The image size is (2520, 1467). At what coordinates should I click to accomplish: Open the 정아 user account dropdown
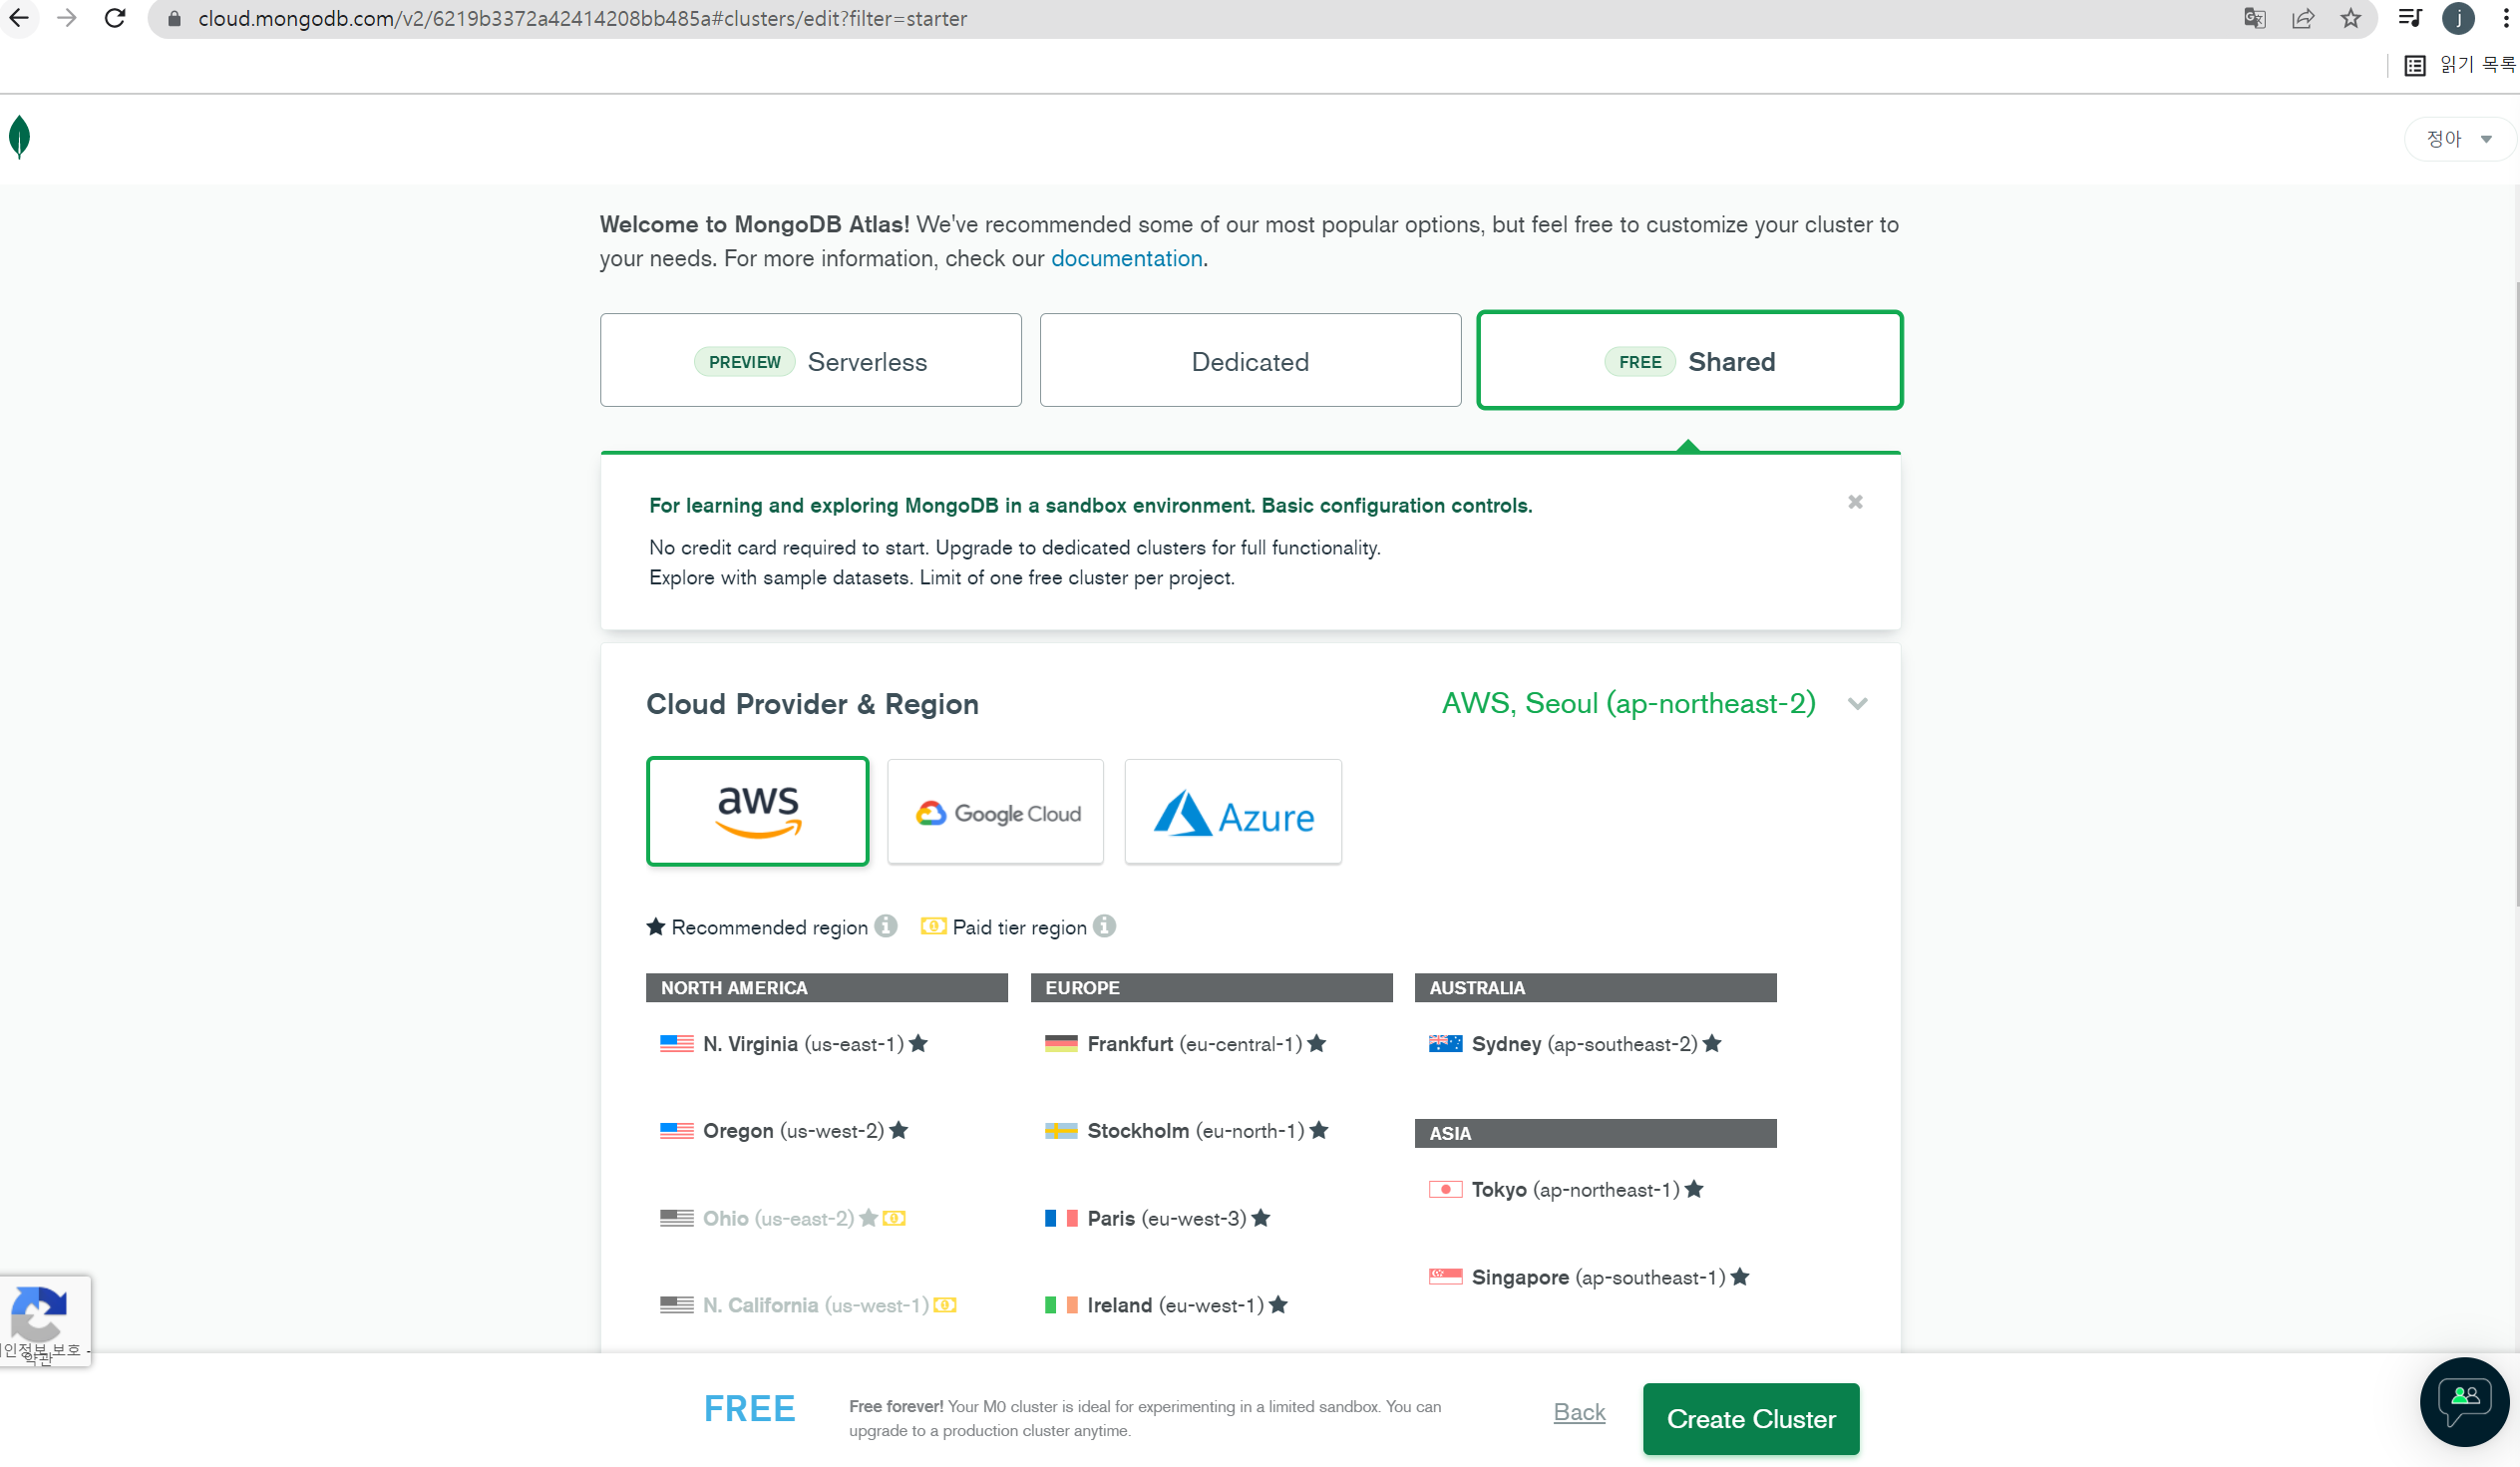[2457, 139]
